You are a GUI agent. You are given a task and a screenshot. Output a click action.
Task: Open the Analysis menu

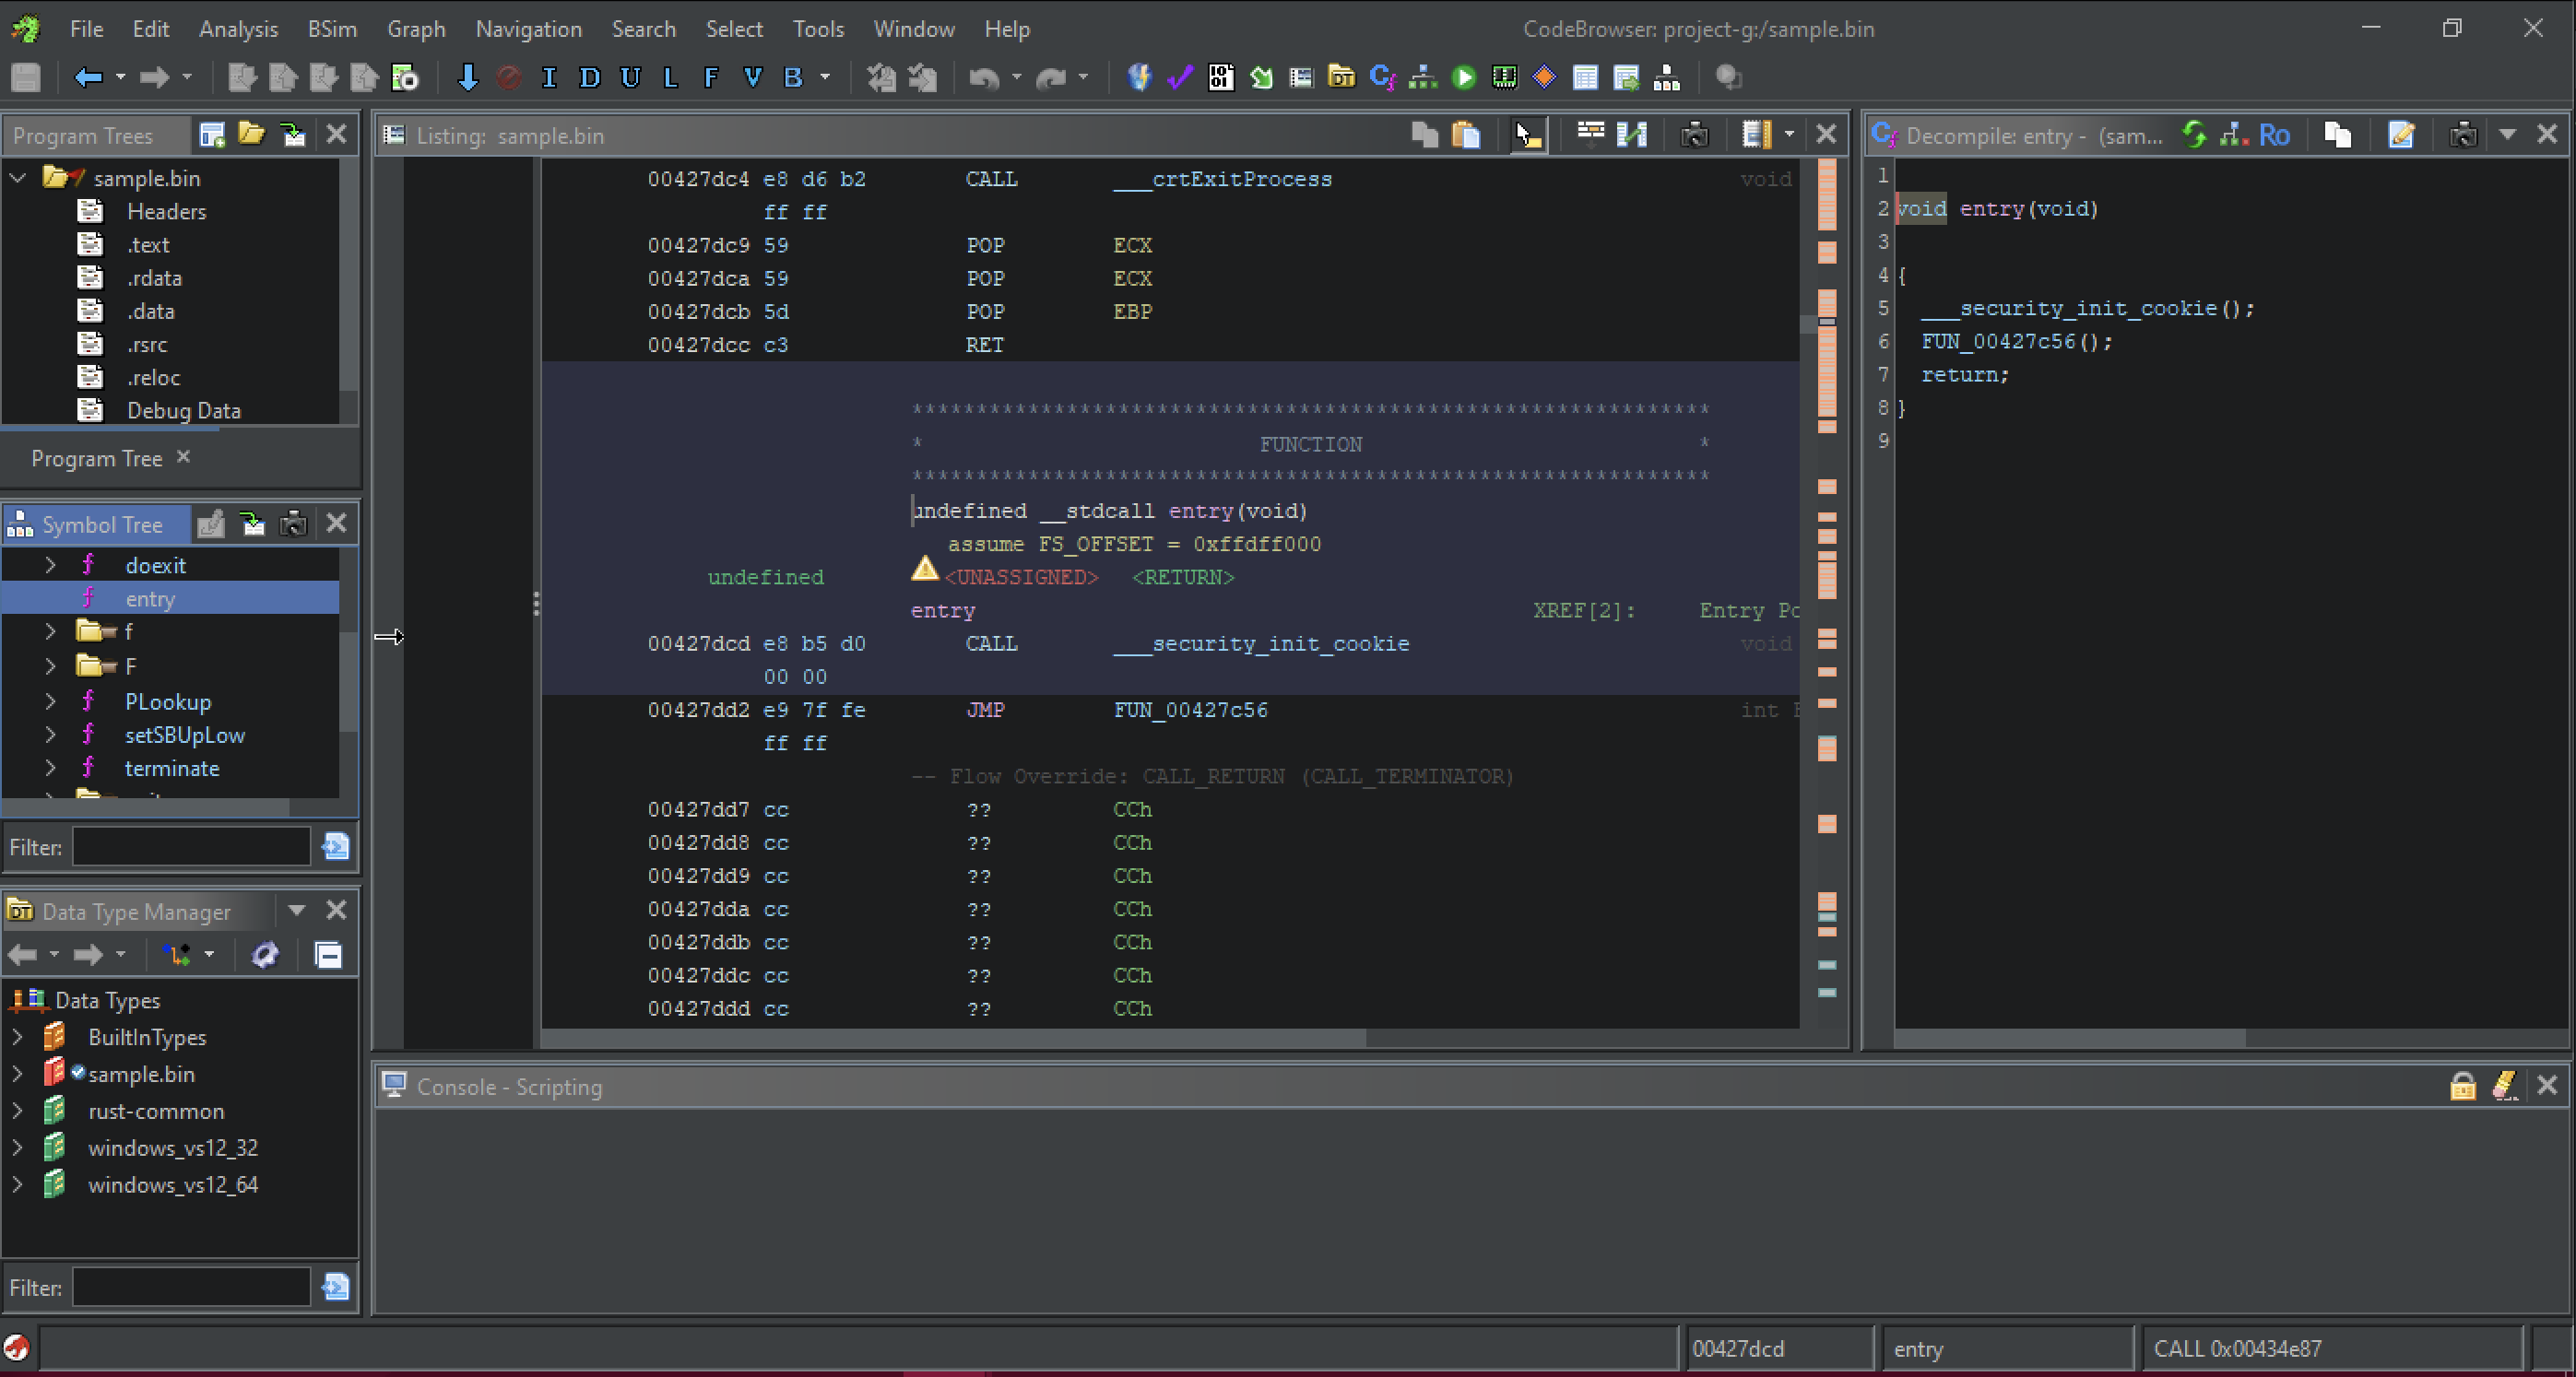click(x=238, y=29)
